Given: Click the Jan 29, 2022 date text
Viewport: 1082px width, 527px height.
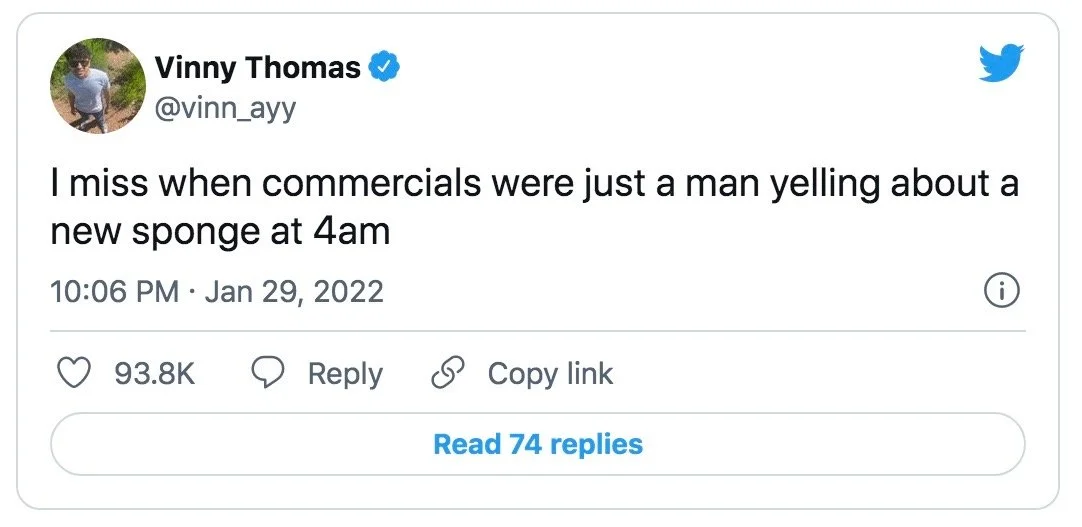Looking at the screenshot, I should (x=294, y=292).
